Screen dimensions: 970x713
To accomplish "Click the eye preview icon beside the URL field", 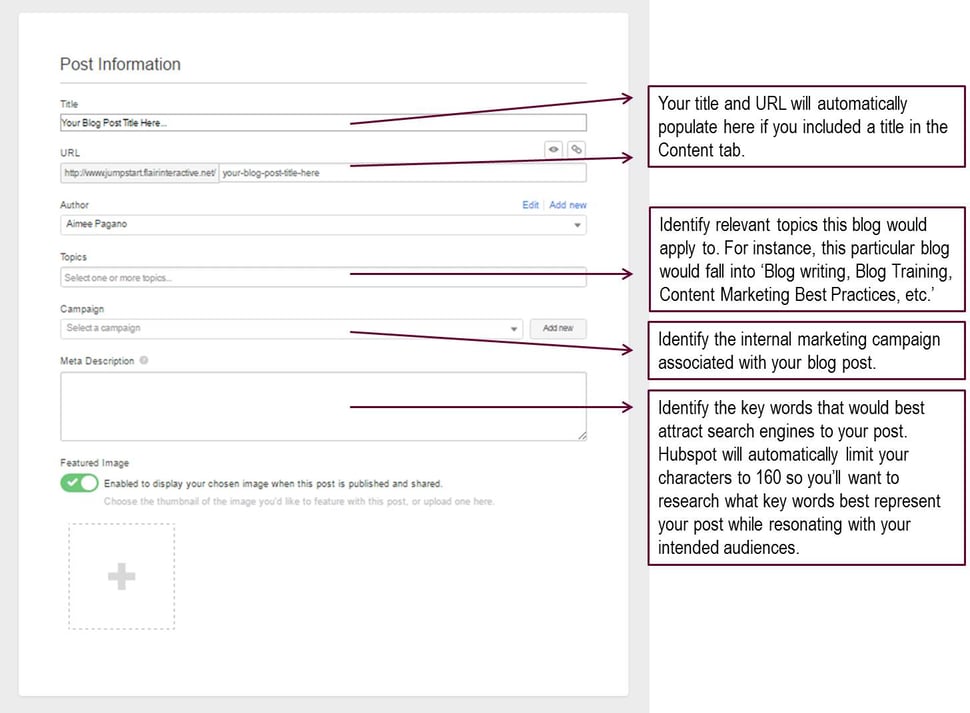I will point(553,149).
